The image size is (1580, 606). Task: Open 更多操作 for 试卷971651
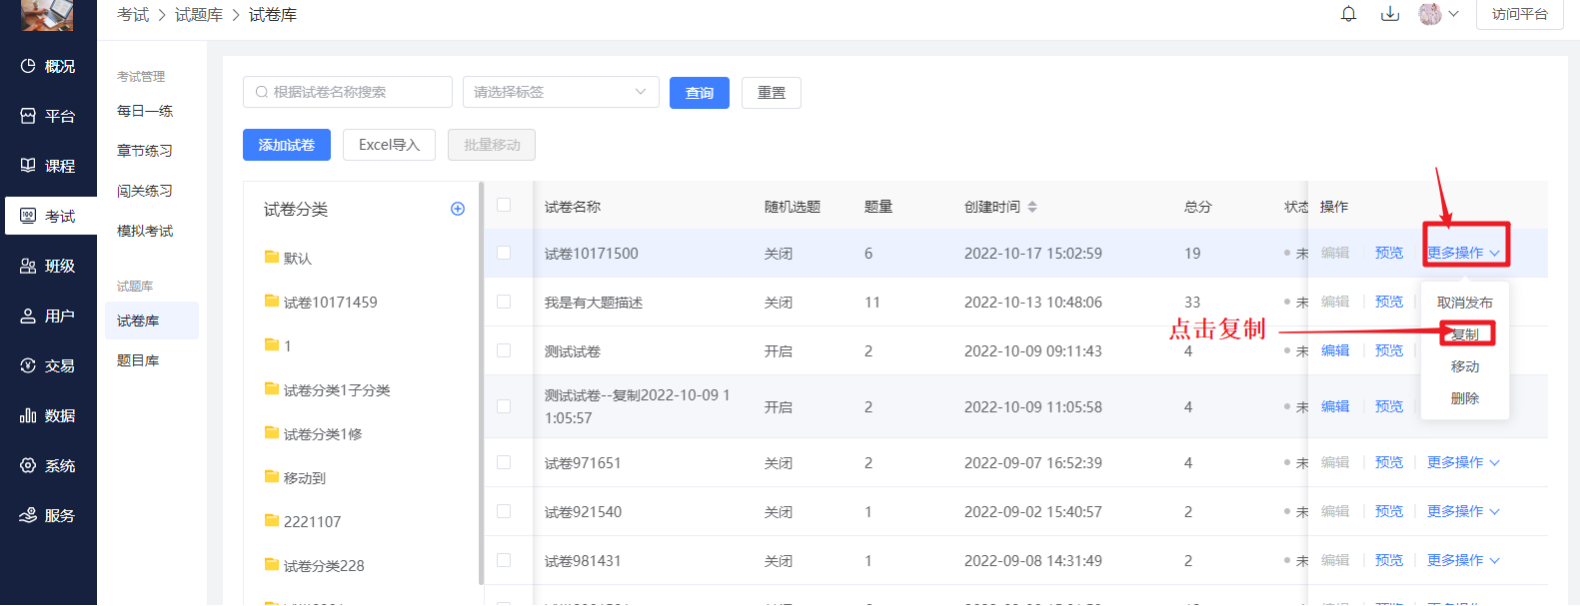pyautogui.click(x=1464, y=462)
